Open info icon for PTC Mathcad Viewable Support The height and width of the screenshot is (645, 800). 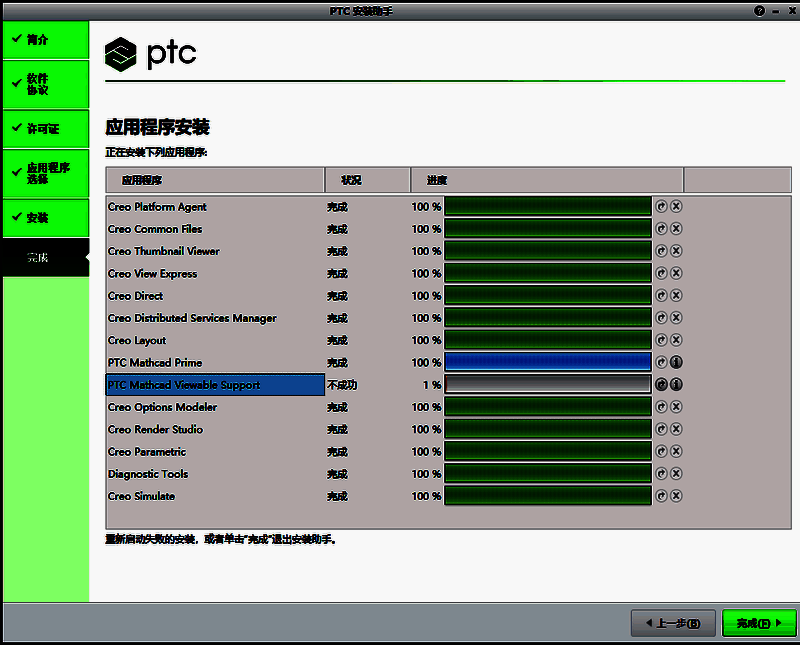pyautogui.click(x=677, y=385)
